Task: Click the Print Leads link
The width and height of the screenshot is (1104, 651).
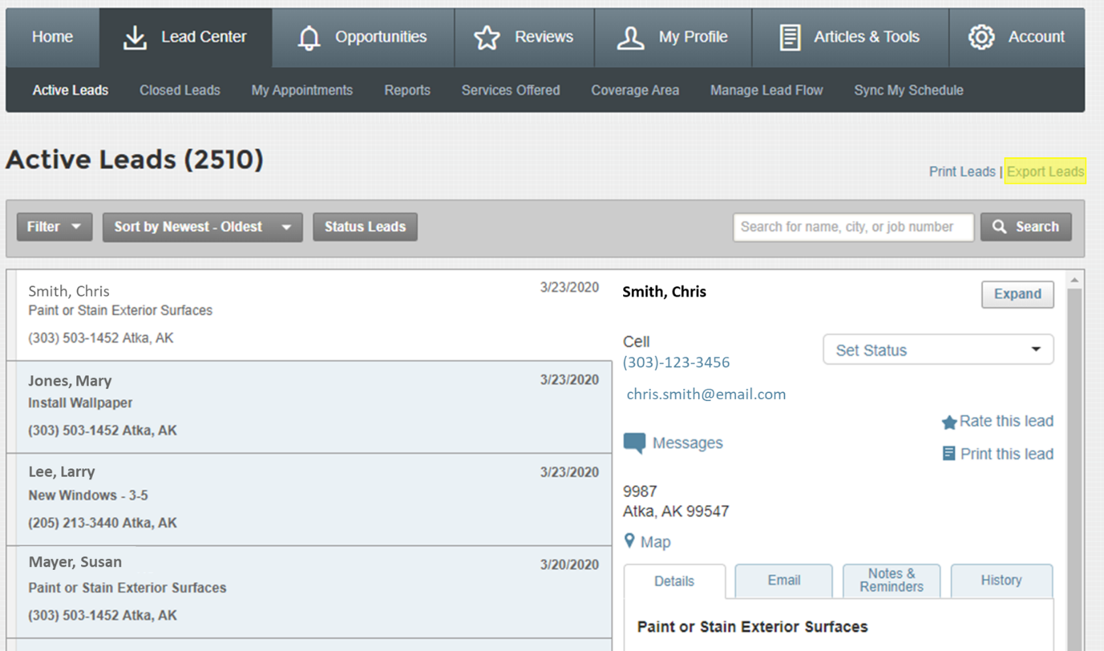Action: (x=962, y=172)
